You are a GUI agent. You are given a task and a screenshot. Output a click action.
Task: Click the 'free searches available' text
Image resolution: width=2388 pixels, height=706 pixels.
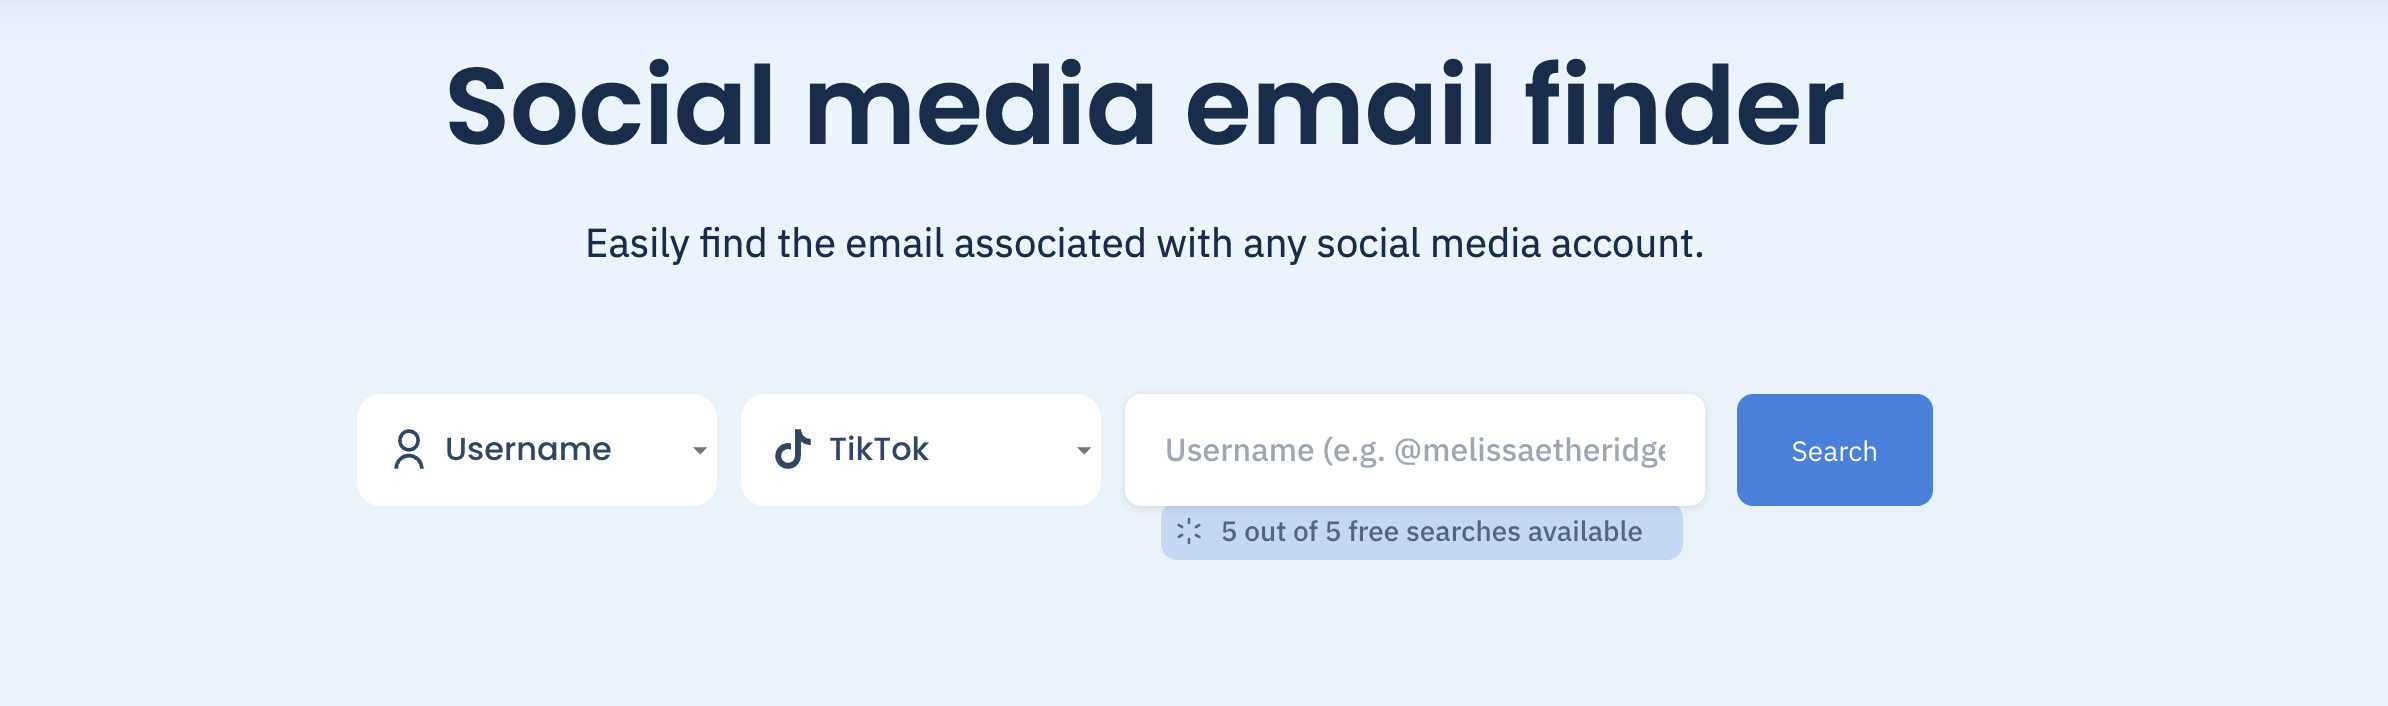click(1495, 532)
